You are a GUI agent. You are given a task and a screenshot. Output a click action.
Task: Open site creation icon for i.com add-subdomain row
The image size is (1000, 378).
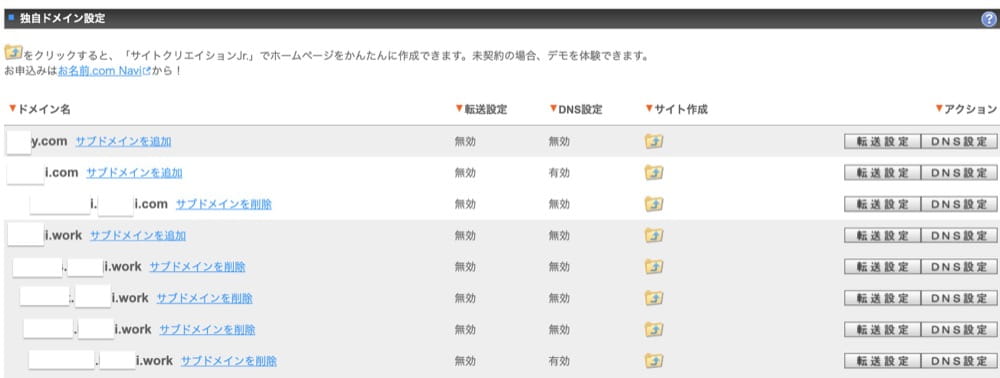pyautogui.click(x=654, y=173)
